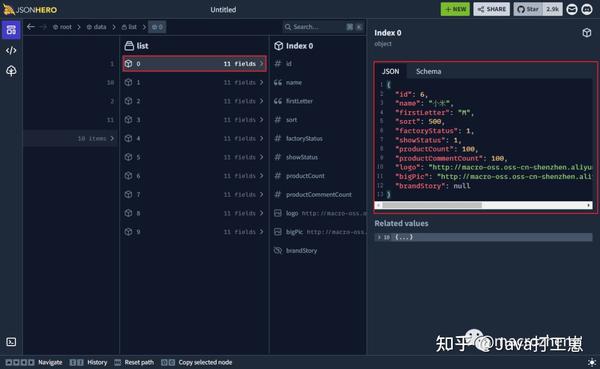The width and height of the screenshot is (600, 369).
Task: Expand the related values 10 row
Action: (483, 237)
